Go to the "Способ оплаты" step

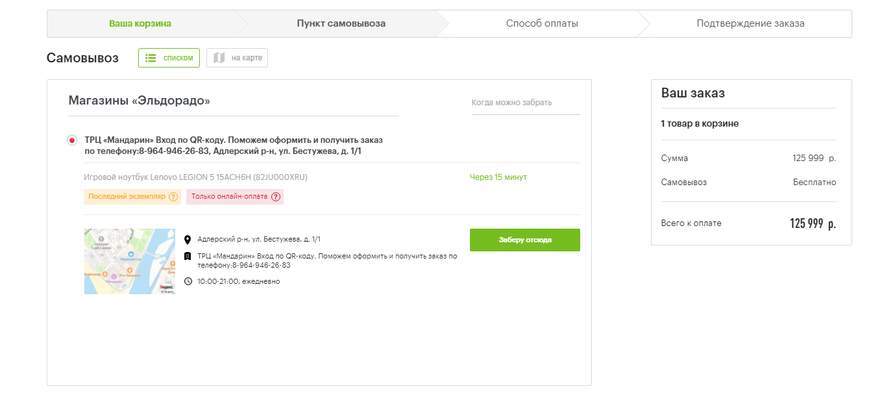[x=542, y=24]
